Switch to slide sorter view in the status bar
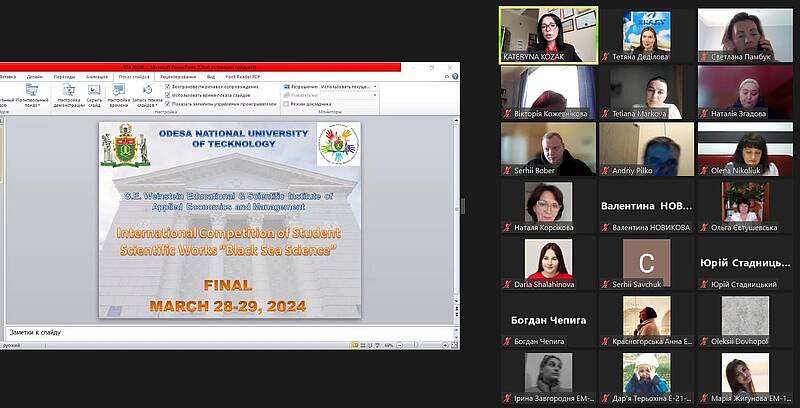The width and height of the screenshot is (800, 408). [x=363, y=345]
